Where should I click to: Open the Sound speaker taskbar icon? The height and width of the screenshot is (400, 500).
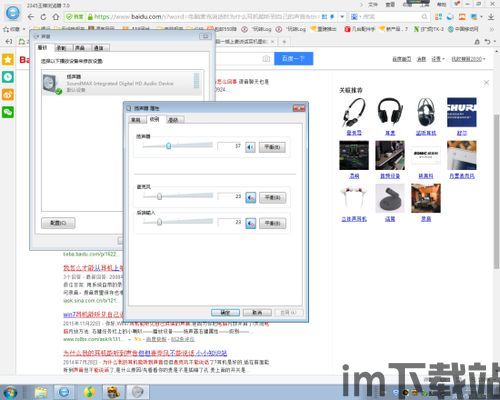click(x=137, y=392)
